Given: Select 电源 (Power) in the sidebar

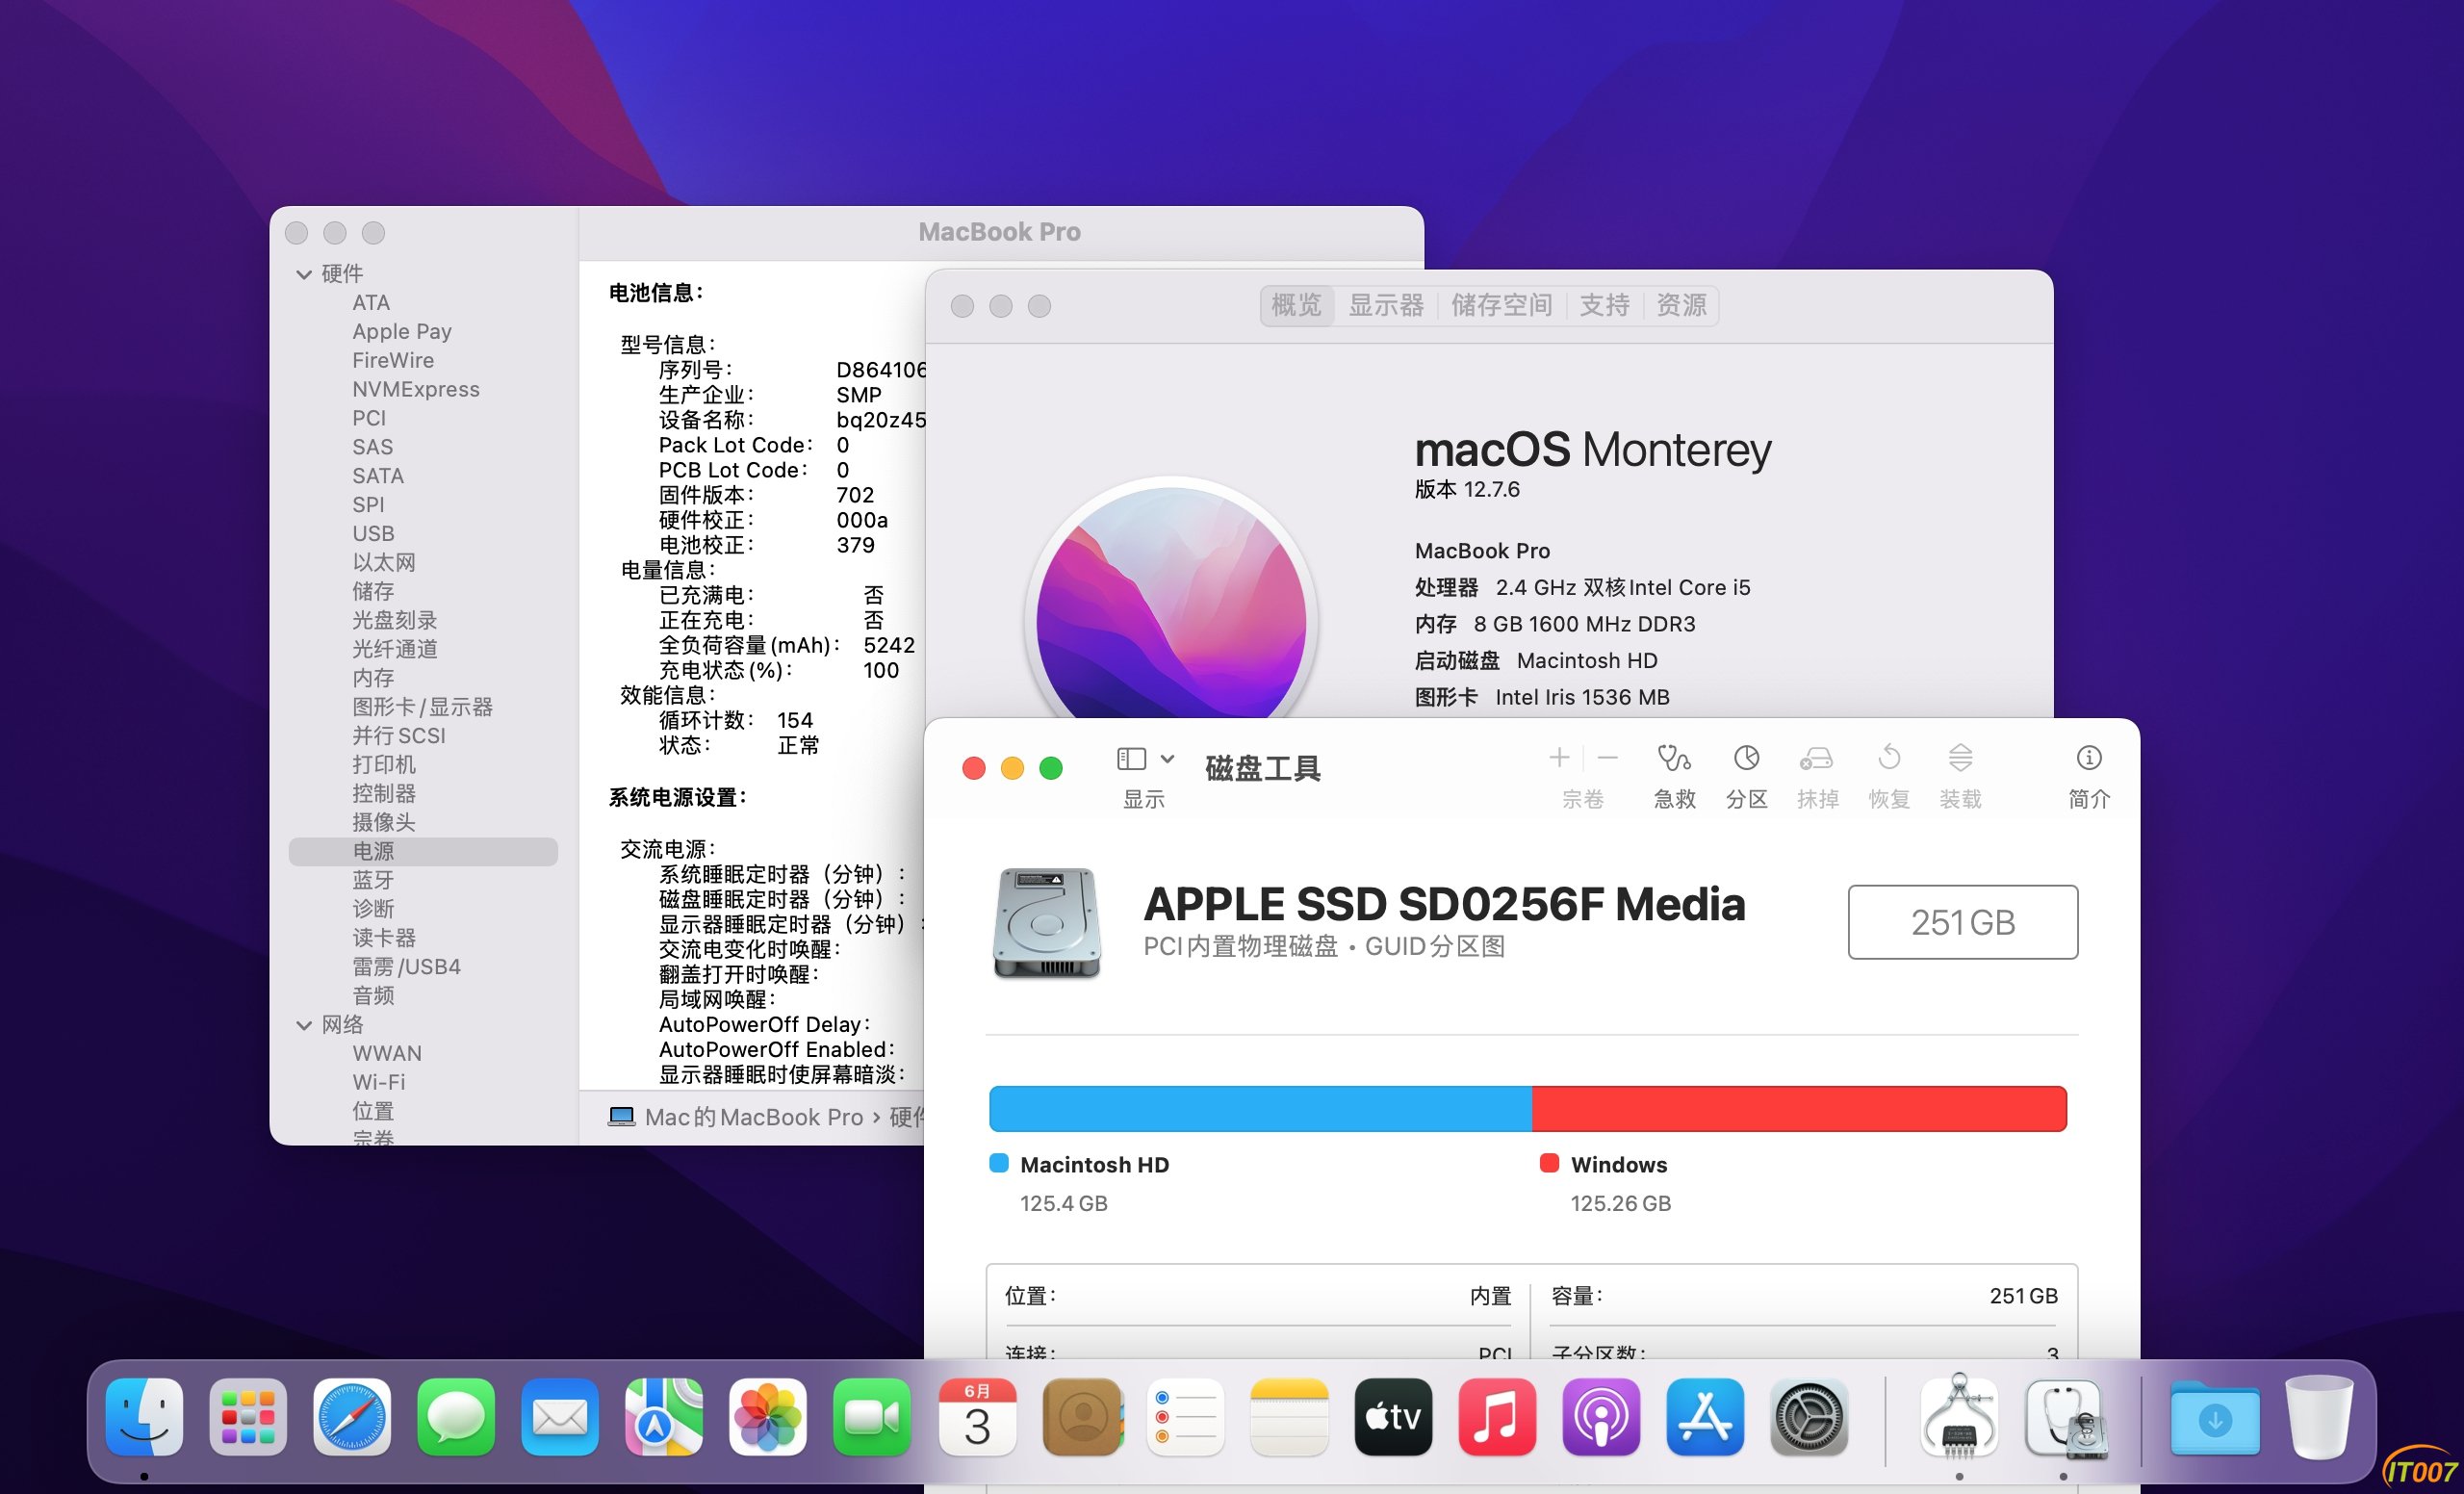Looking at the screenshot, I should coord(423,851).
